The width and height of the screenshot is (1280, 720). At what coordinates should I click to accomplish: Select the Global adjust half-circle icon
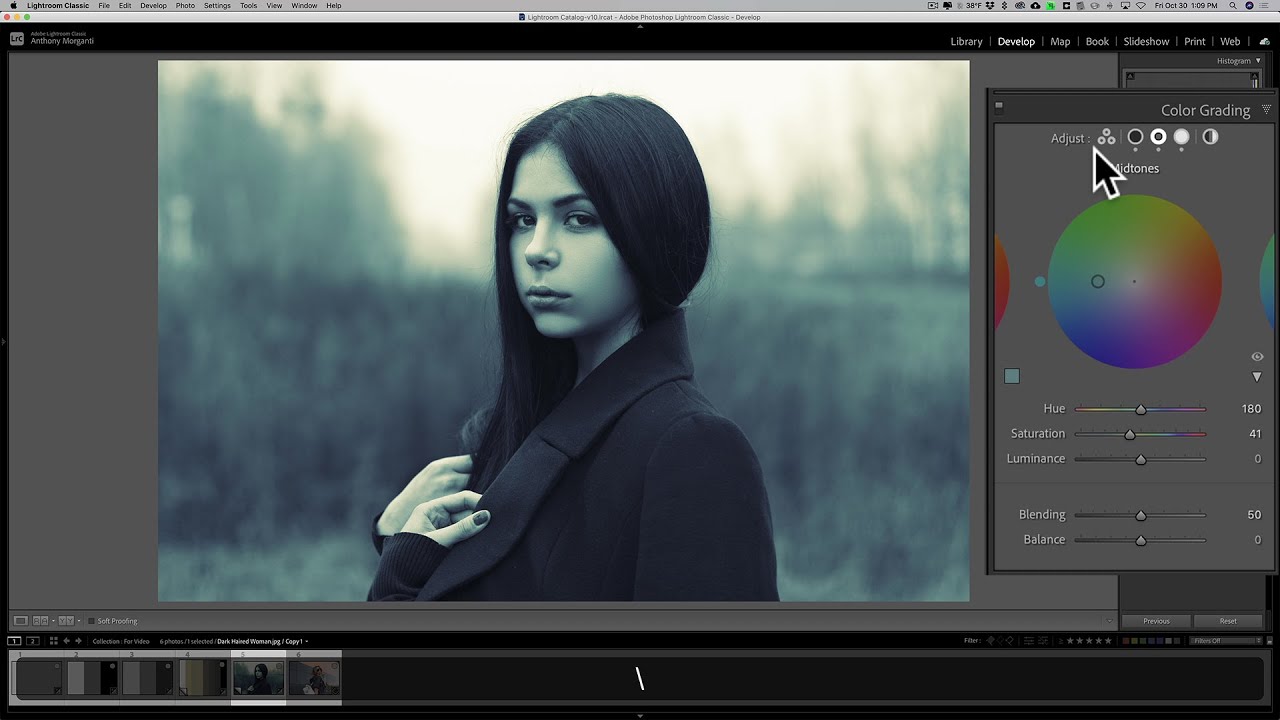1210,137
